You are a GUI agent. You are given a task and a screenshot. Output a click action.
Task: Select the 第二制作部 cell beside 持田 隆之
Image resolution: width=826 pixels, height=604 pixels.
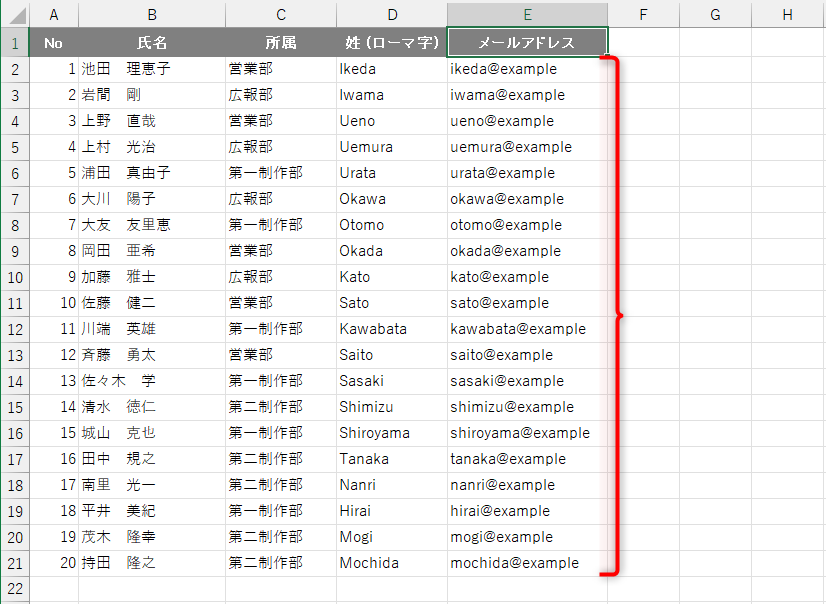(280, 562)
